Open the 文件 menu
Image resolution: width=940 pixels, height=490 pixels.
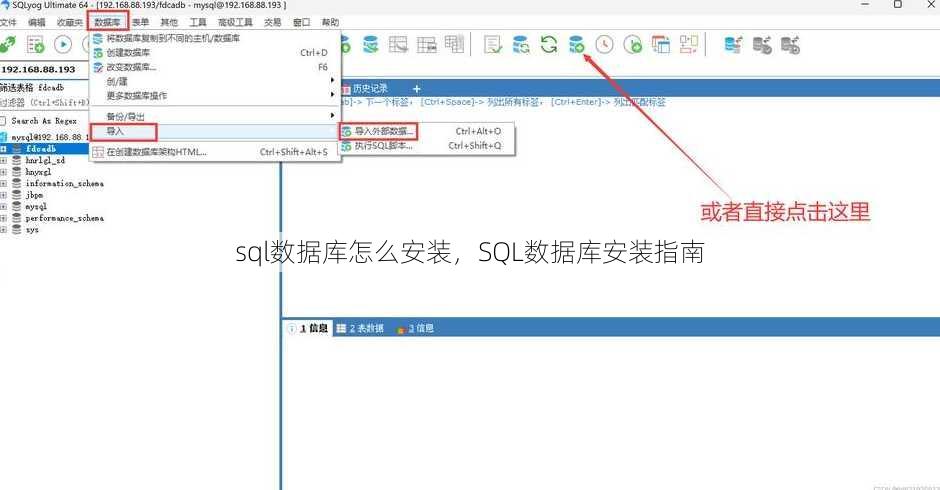tap(8, 22)
